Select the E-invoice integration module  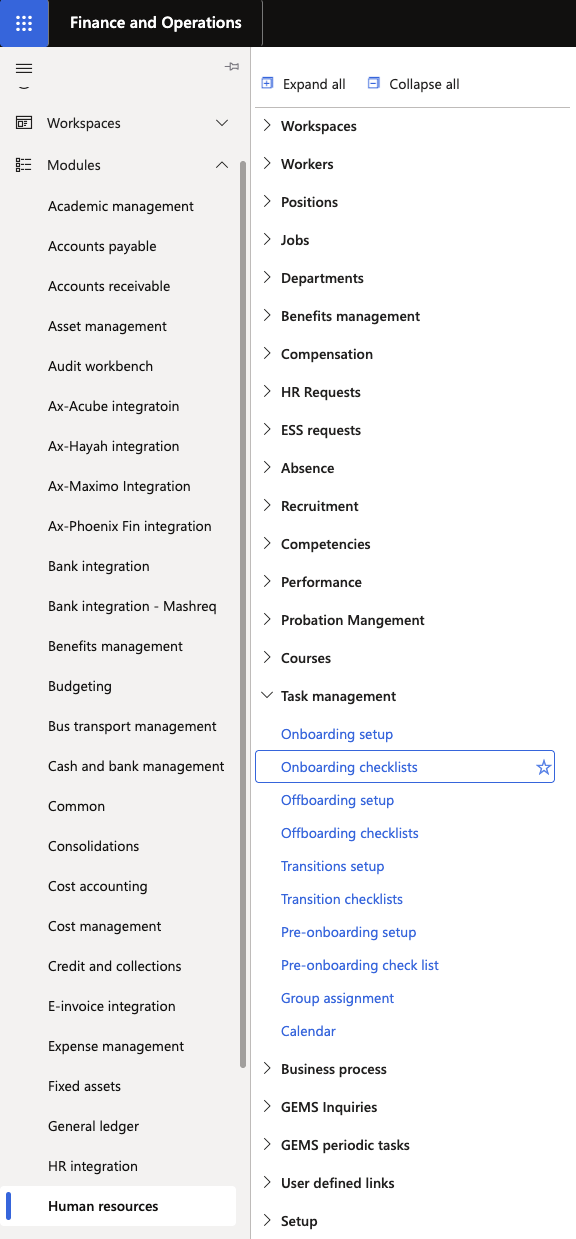(x=112, y=1006)
